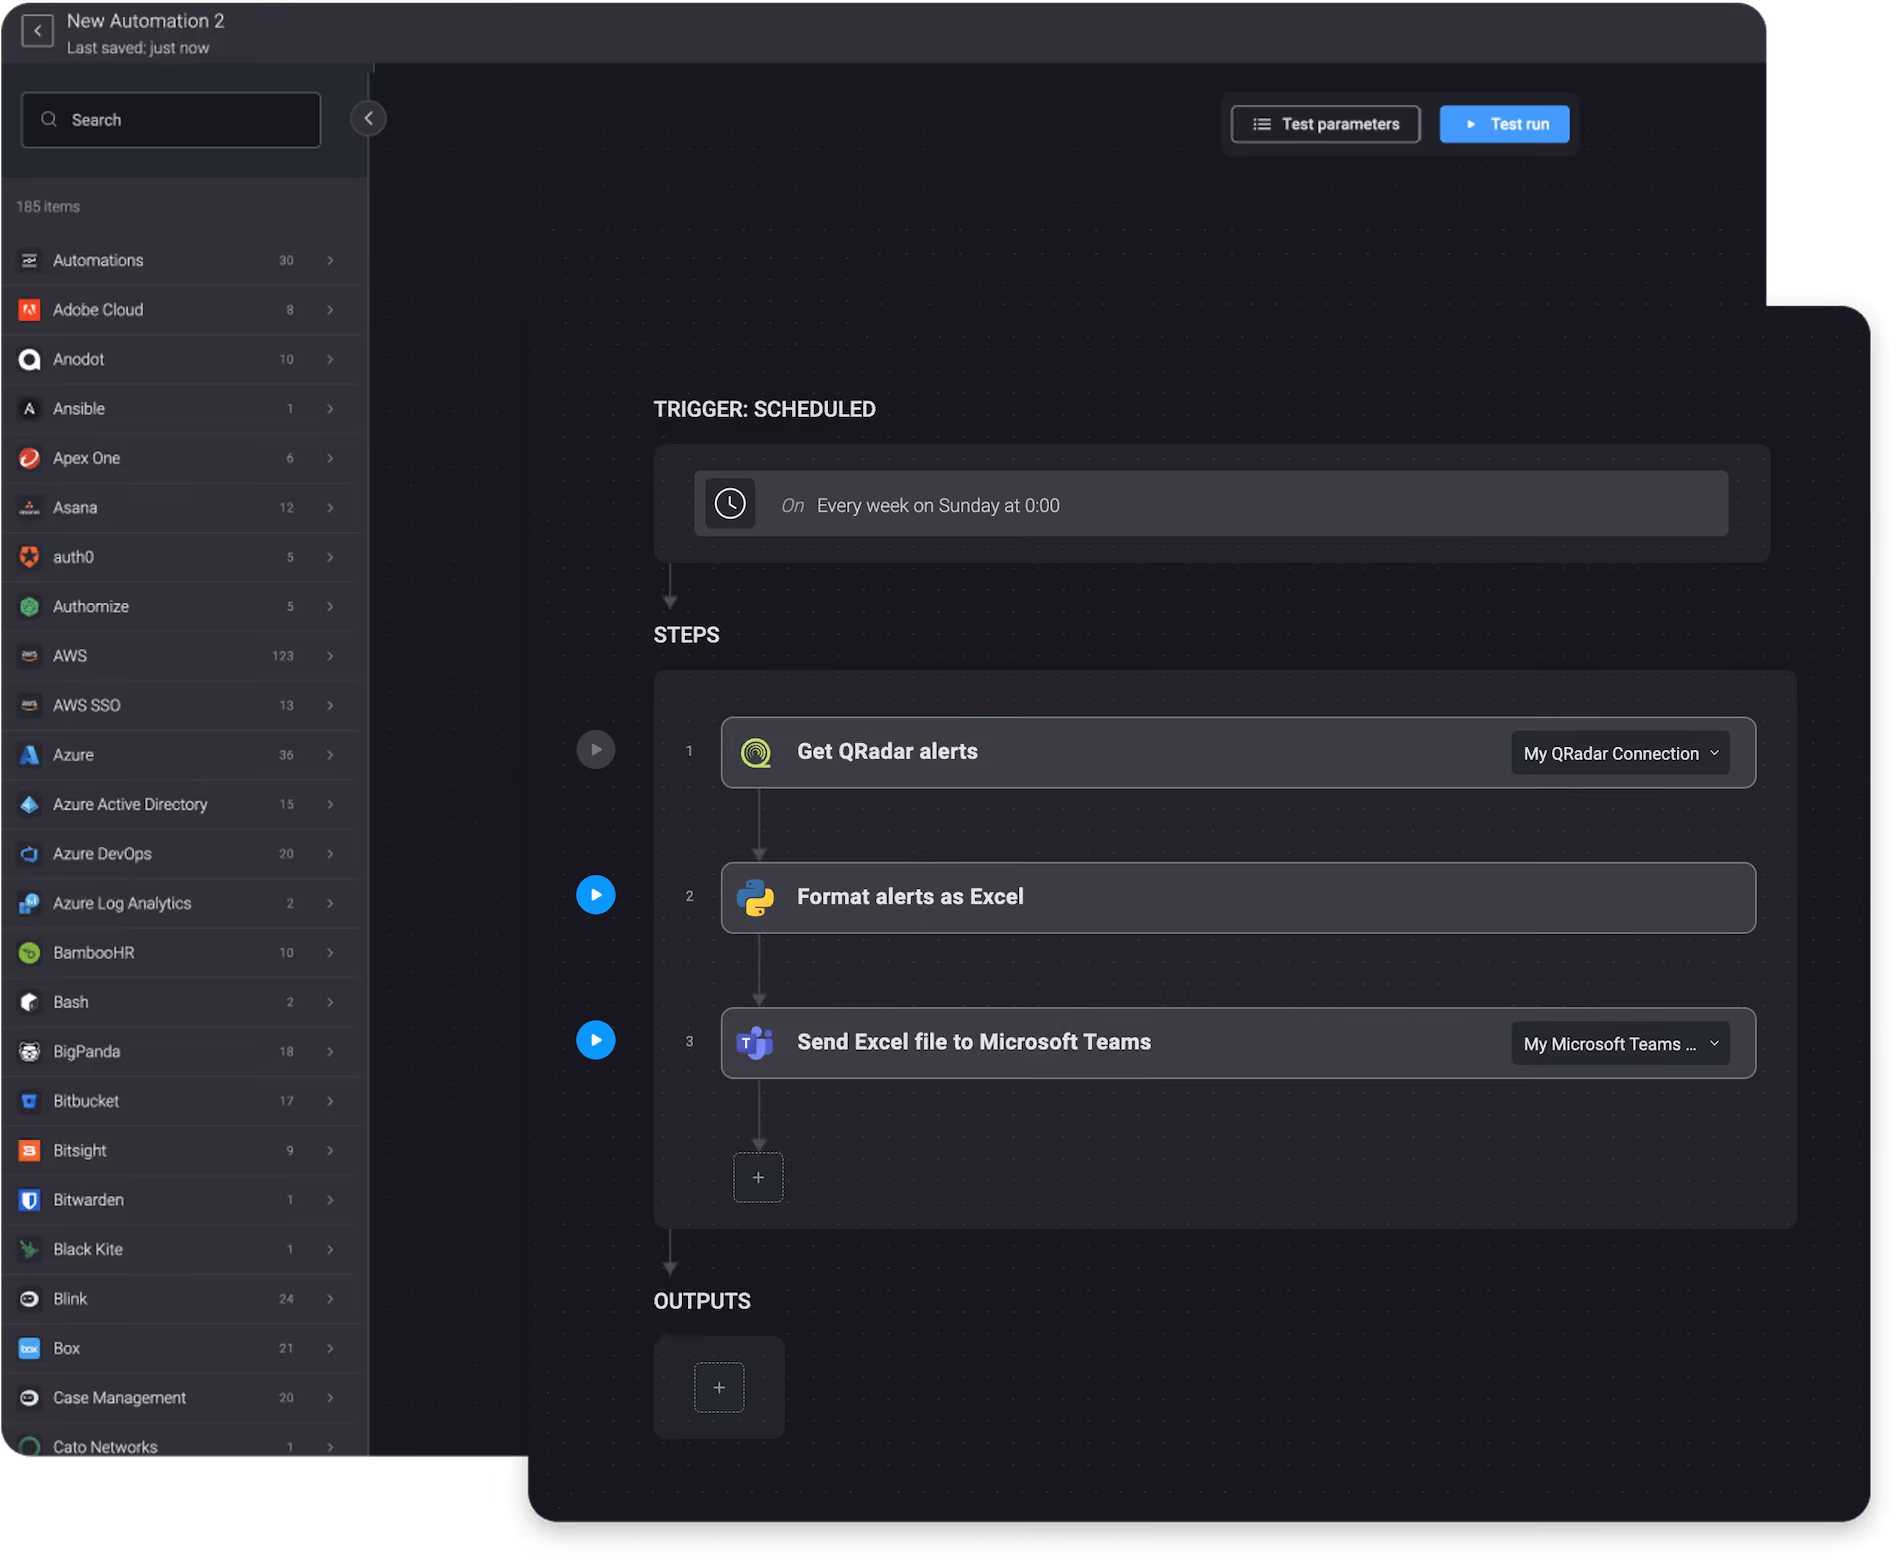Open the Format alerts as Excel step
This screenshot has height=1560, width=1900.
coord(1238,898)
